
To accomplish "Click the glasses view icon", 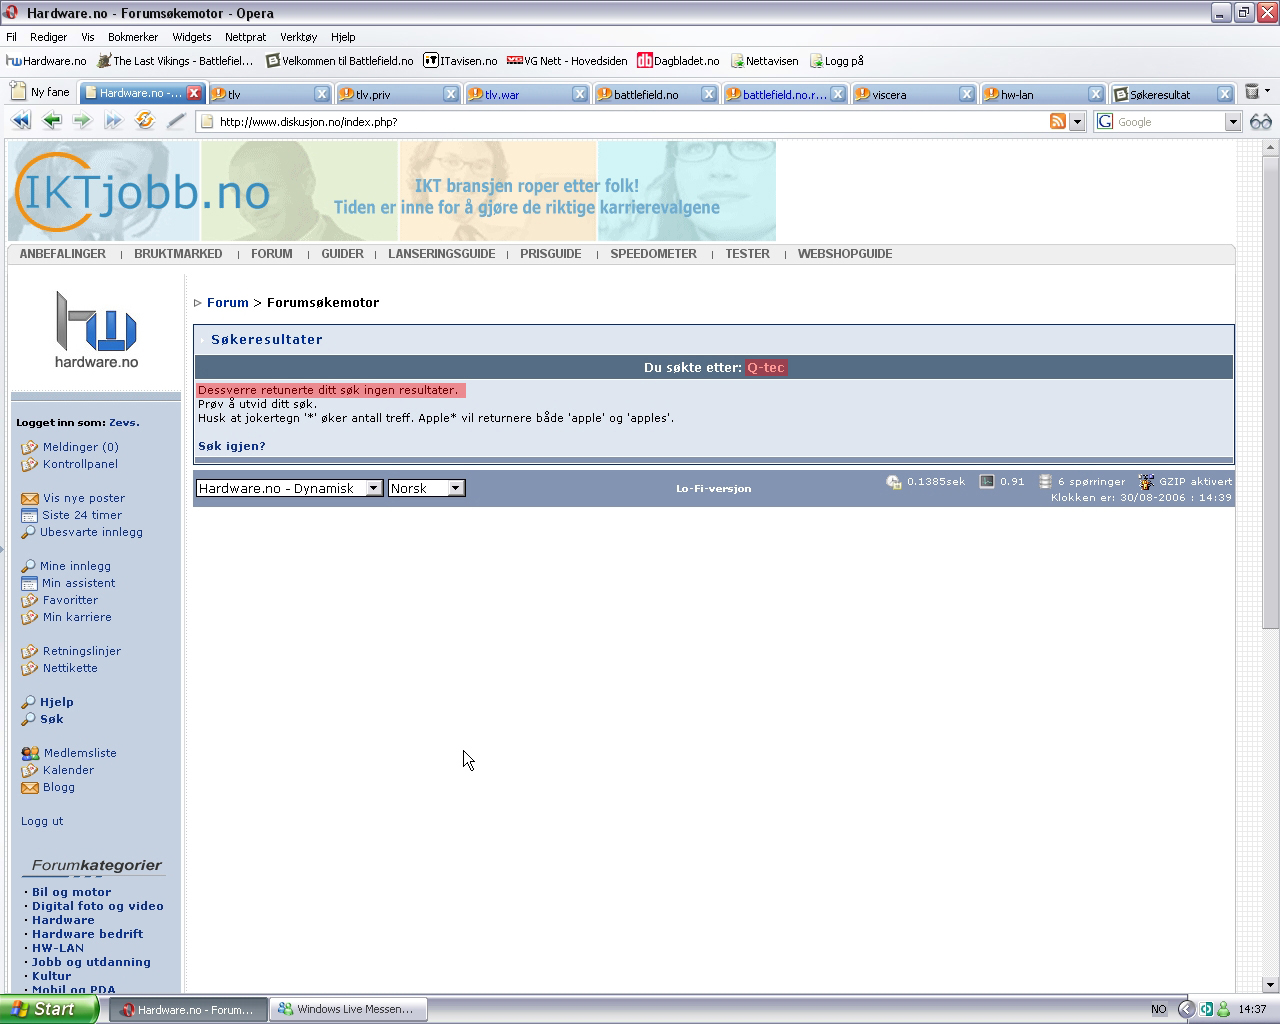I will coord(1260,121).
